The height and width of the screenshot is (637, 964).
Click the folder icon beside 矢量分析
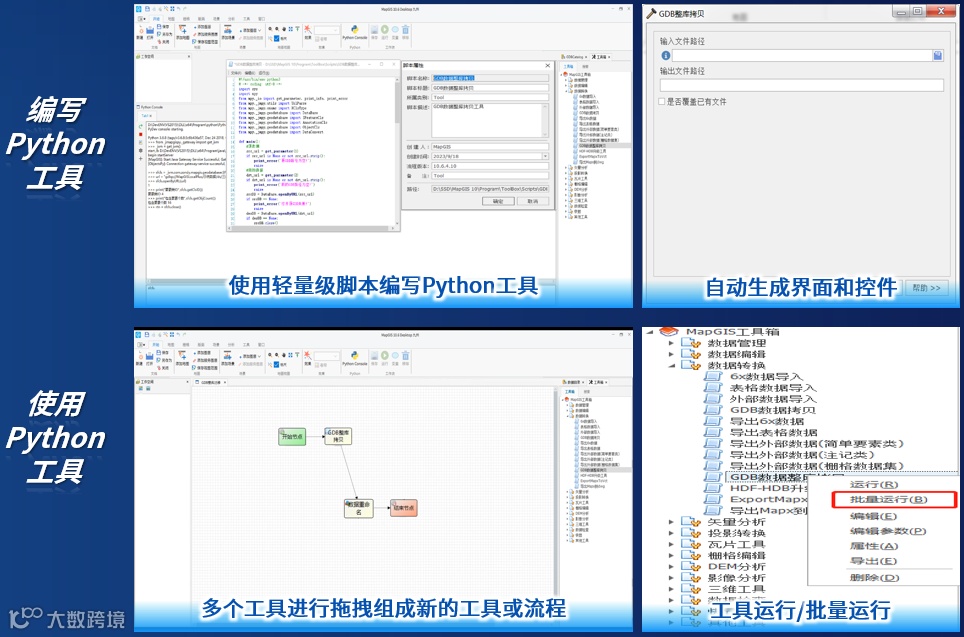(691, 522)
